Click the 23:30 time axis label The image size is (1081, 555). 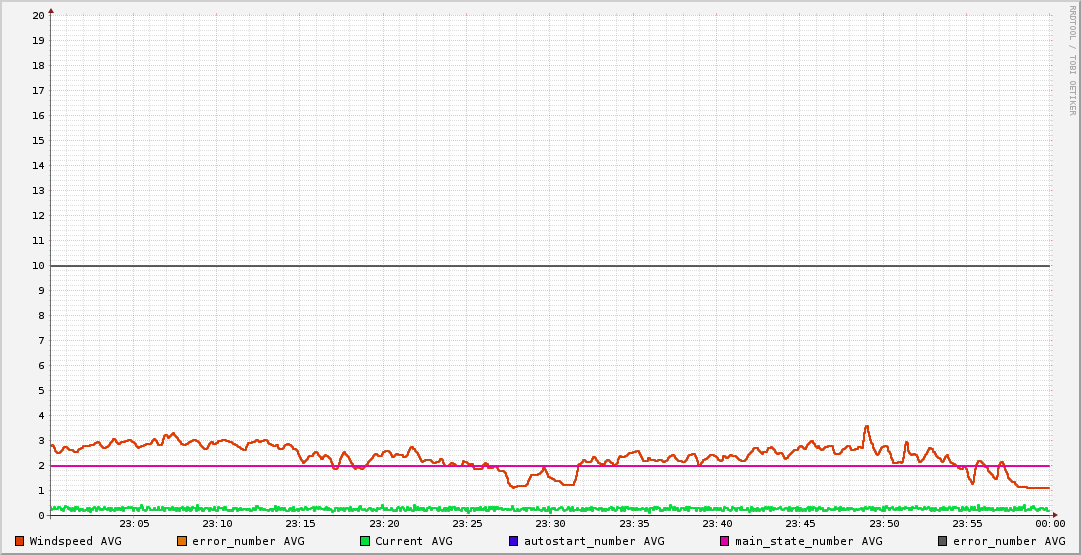pyautogui.click(x=550, y=523)
